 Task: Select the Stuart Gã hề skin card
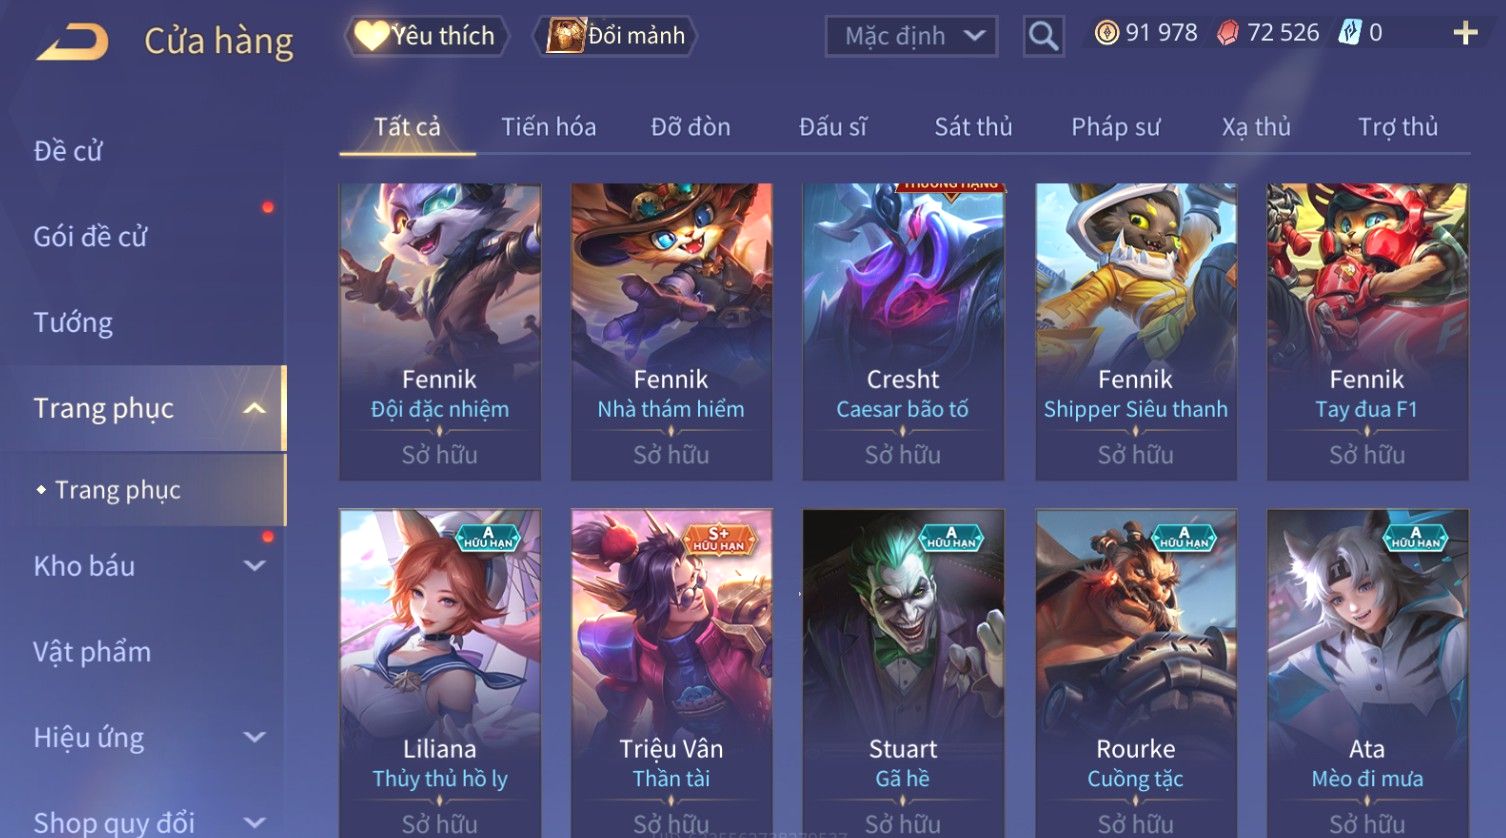coord(903,673)
